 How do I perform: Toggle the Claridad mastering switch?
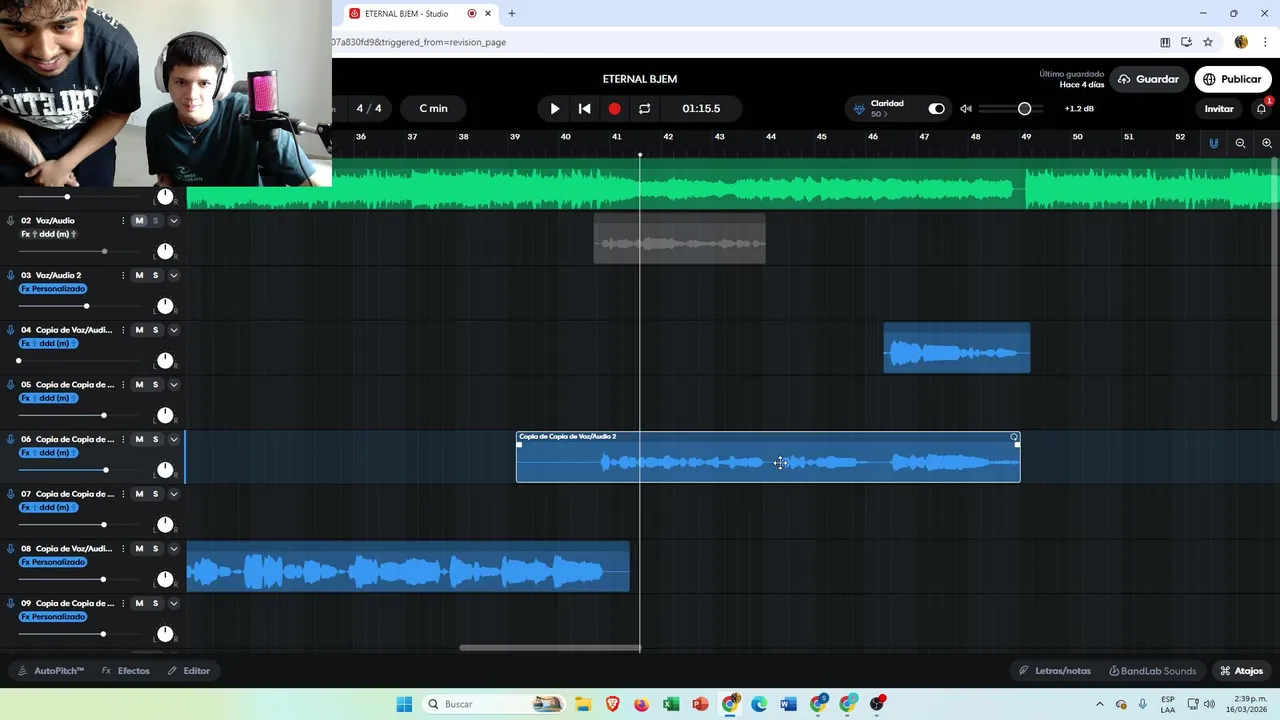pos(936,108)
